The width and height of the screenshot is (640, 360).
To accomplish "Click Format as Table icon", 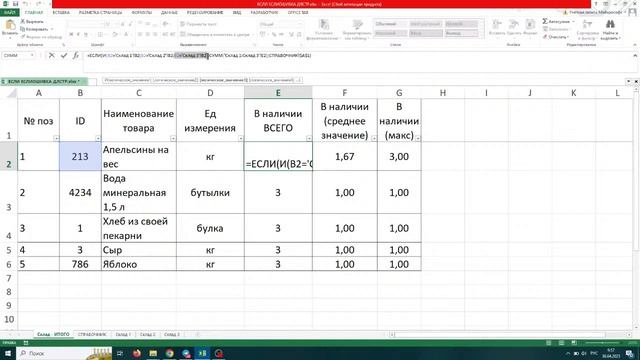I will coord(357,24).
